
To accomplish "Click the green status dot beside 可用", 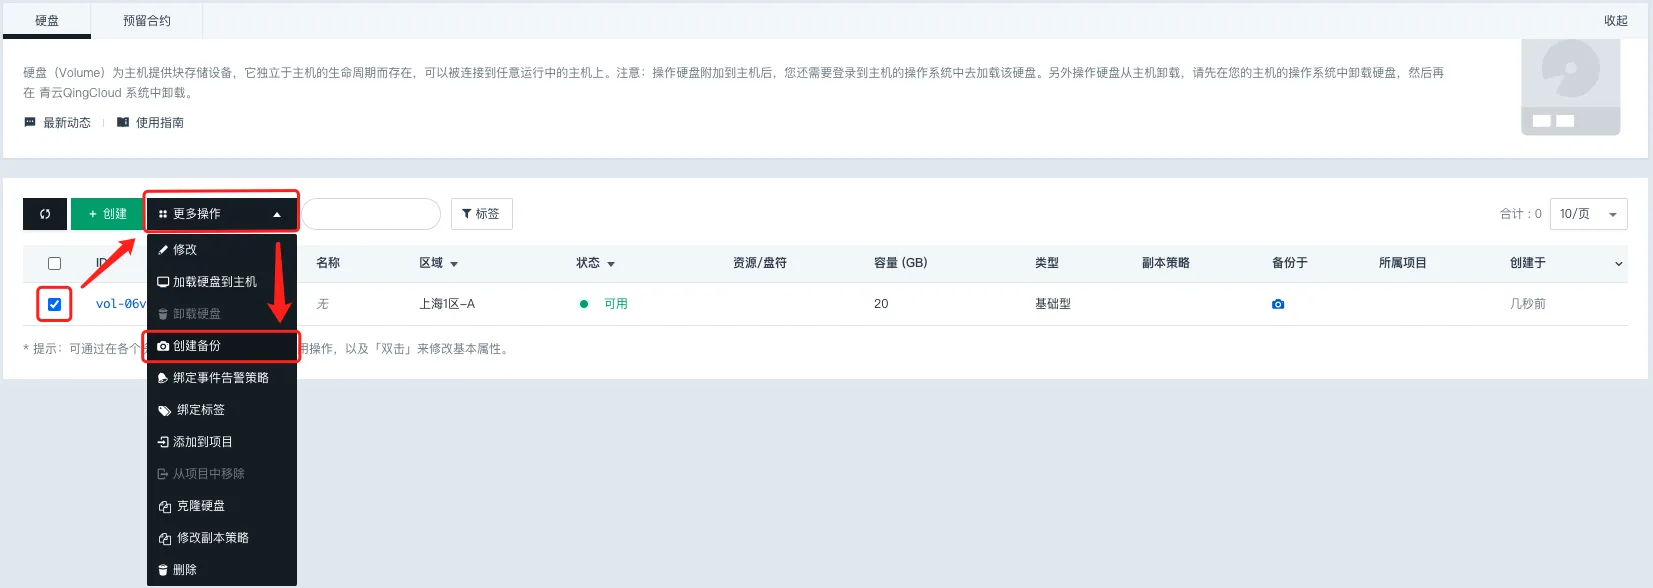I will click(584, 304).
